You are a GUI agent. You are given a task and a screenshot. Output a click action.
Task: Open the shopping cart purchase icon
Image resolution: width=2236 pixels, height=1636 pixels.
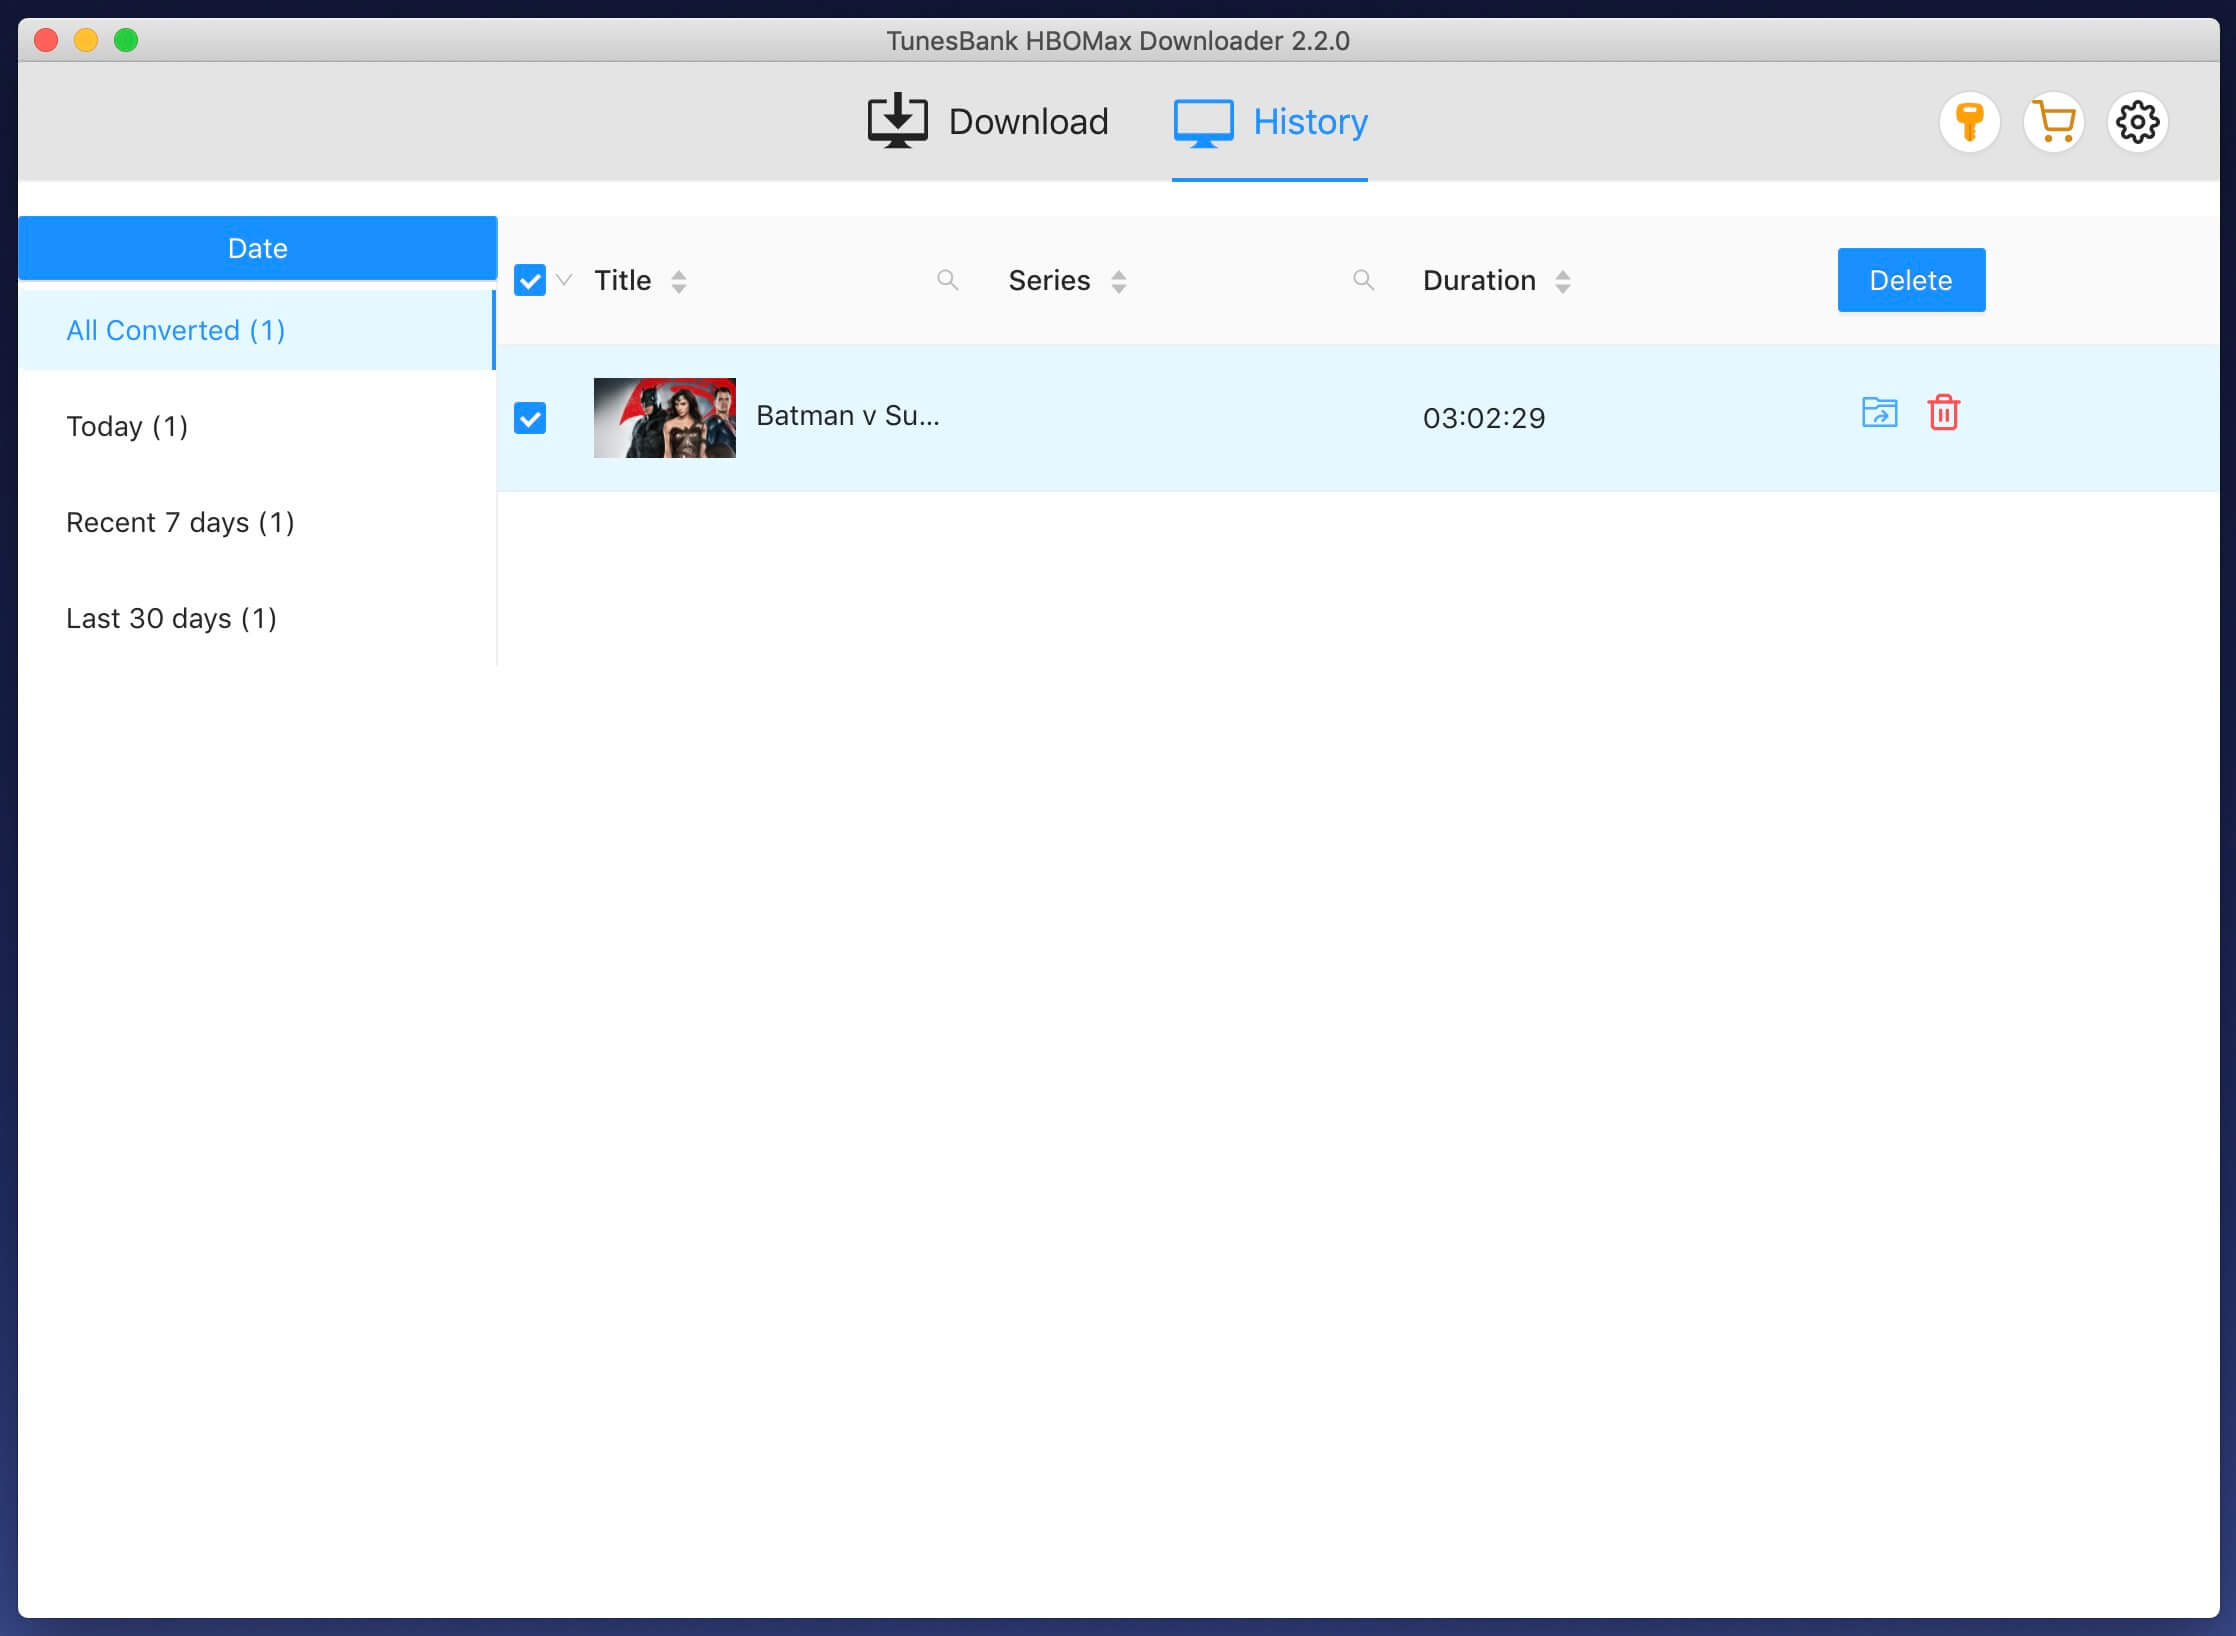(2053, 122)
